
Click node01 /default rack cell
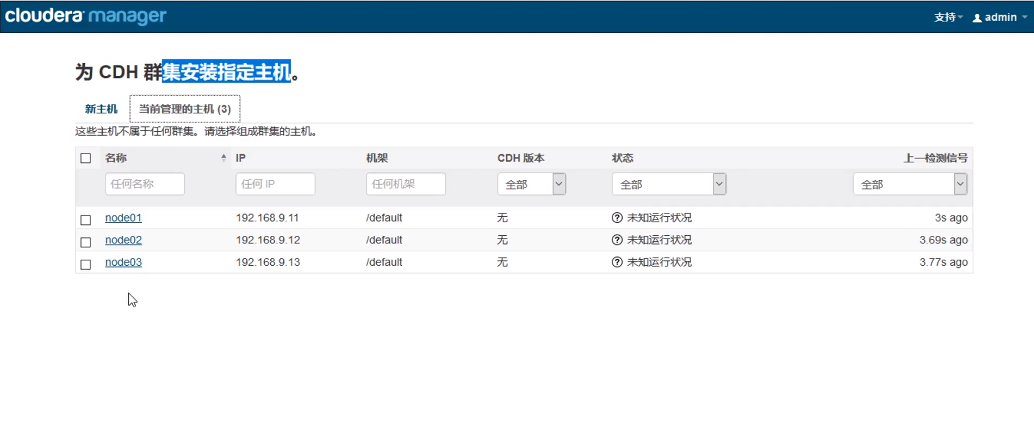coord(384,218)
